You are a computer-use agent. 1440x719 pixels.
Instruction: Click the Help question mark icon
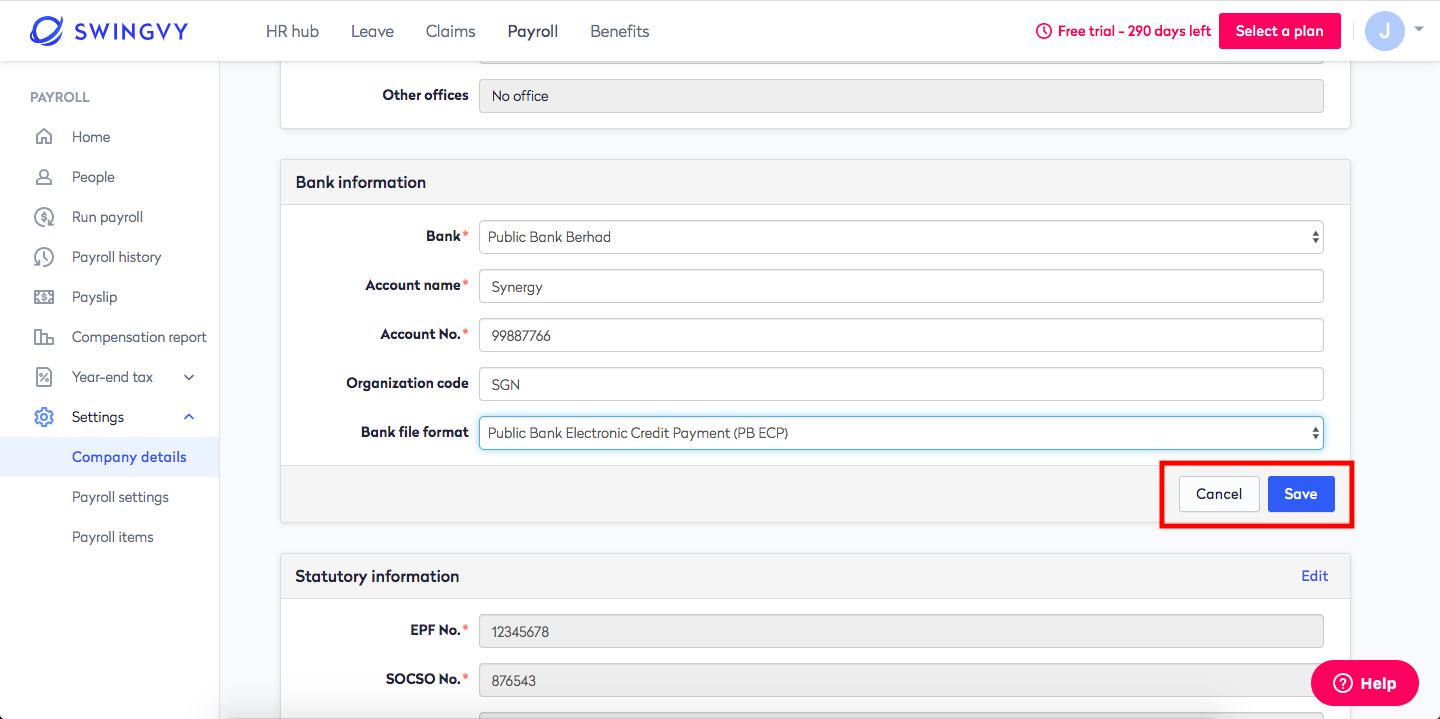pos(1342,684)
